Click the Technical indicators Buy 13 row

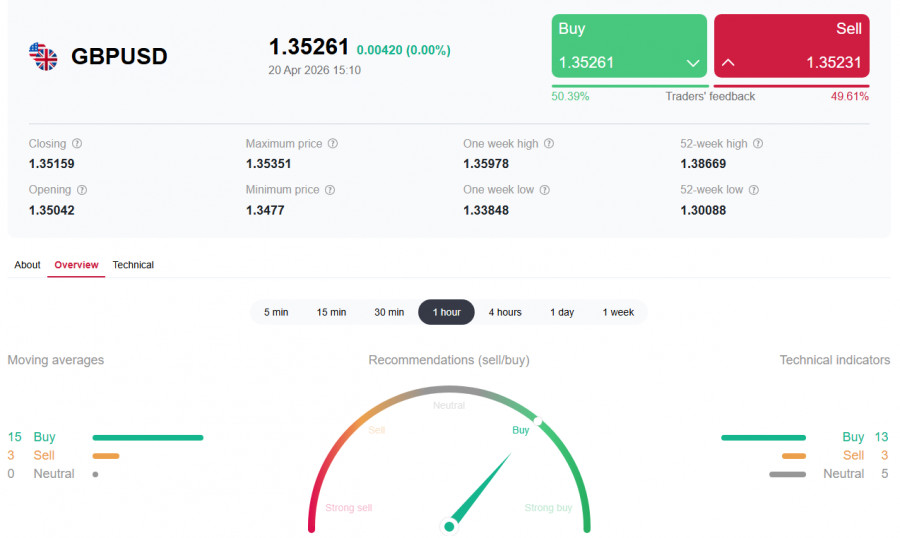[x=805, y=438]
